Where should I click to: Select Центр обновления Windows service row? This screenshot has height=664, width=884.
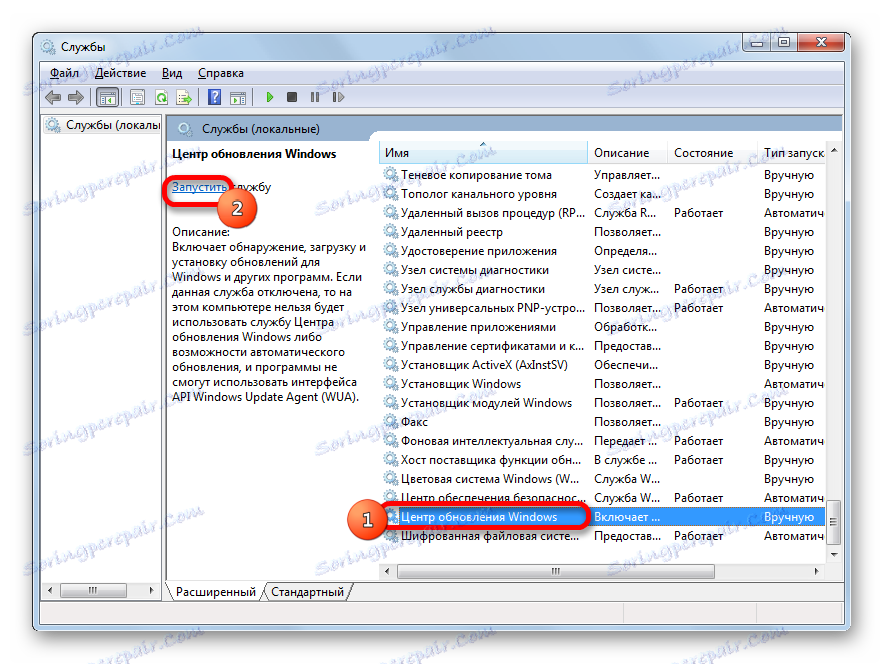[x=603, y=517]
